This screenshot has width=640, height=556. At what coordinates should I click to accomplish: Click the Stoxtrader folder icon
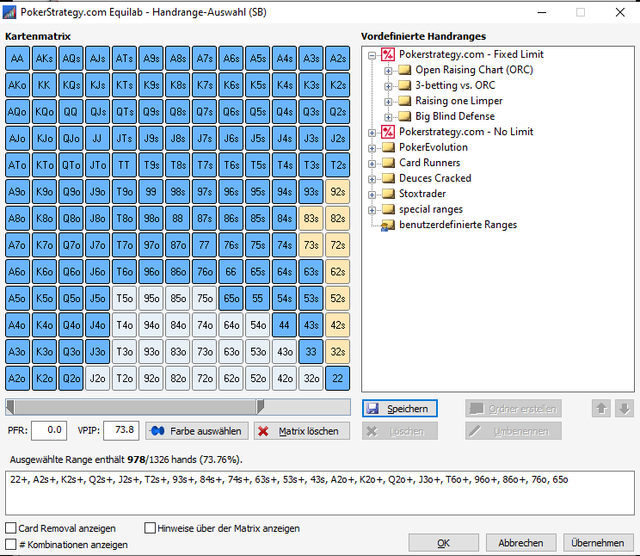coord(388,194)
